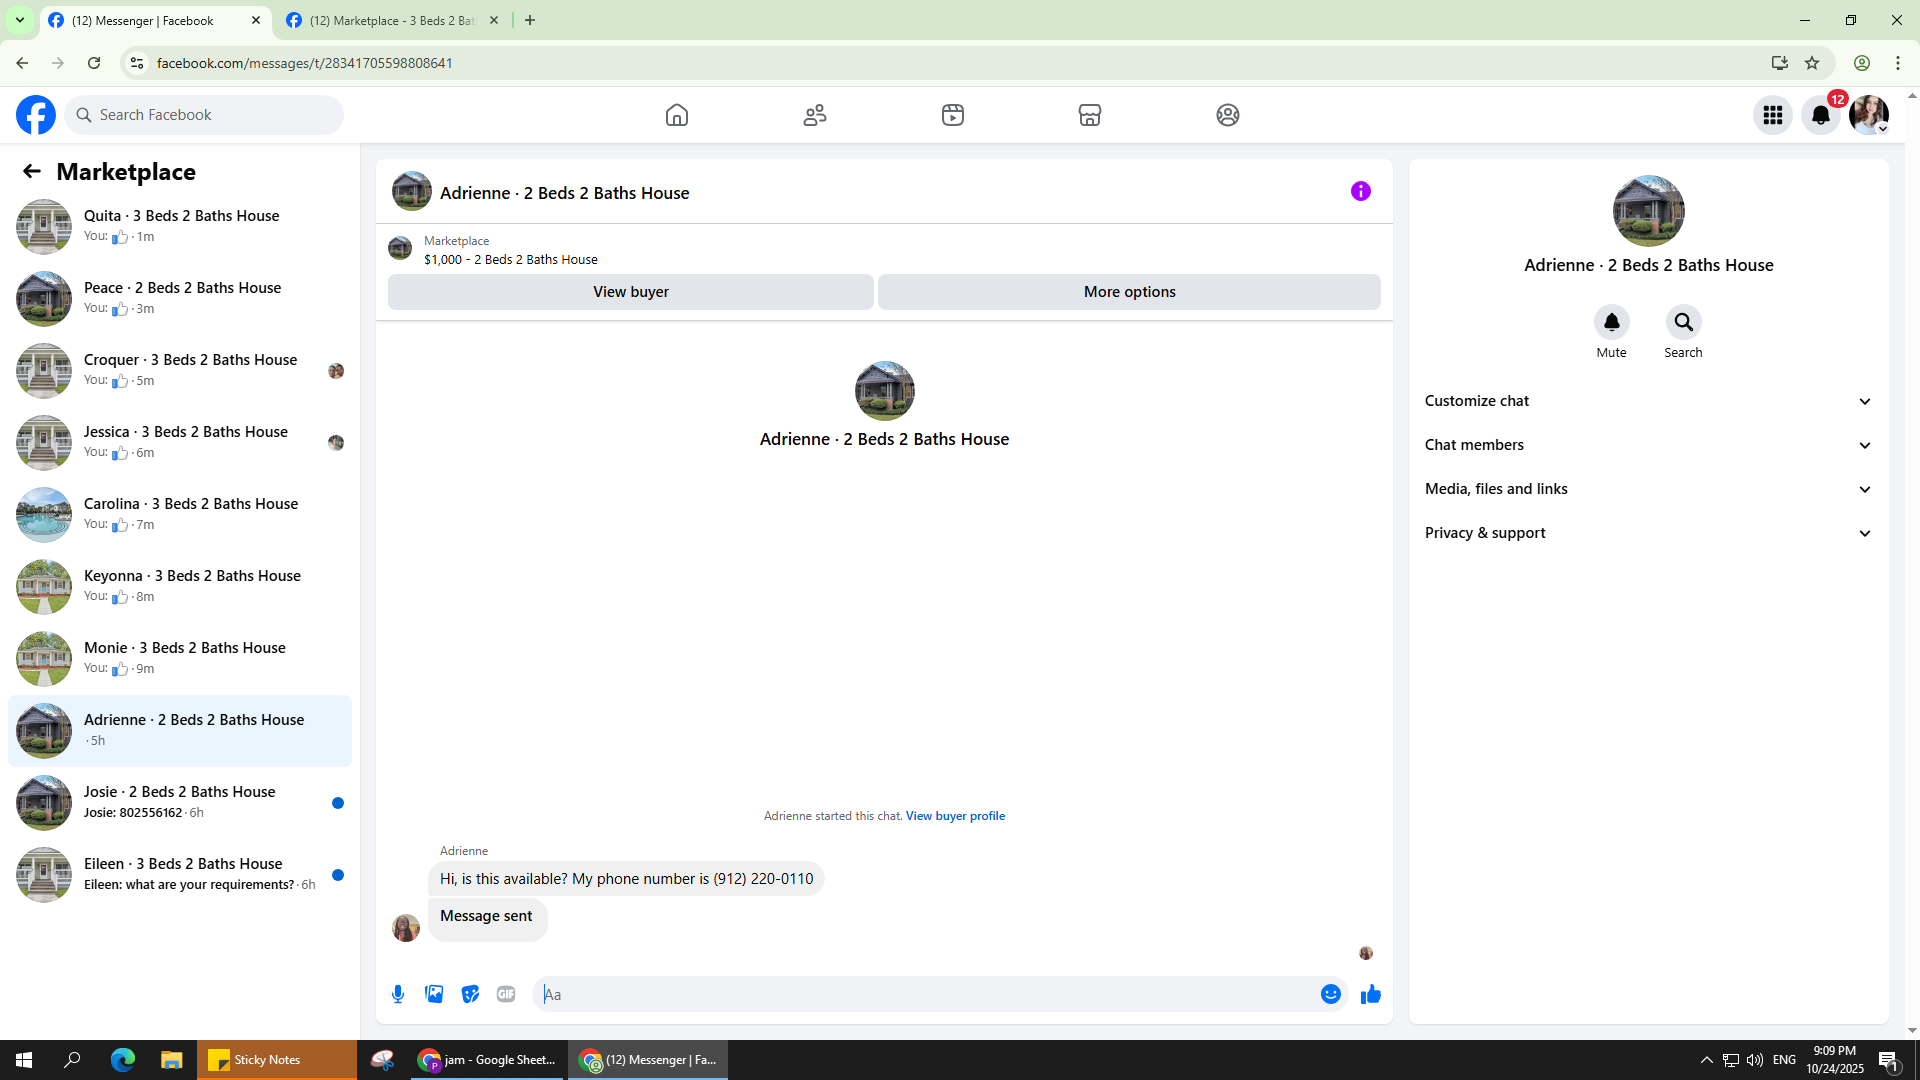
Task: Attach a file using the photo icon
Action: click(434, 994)
